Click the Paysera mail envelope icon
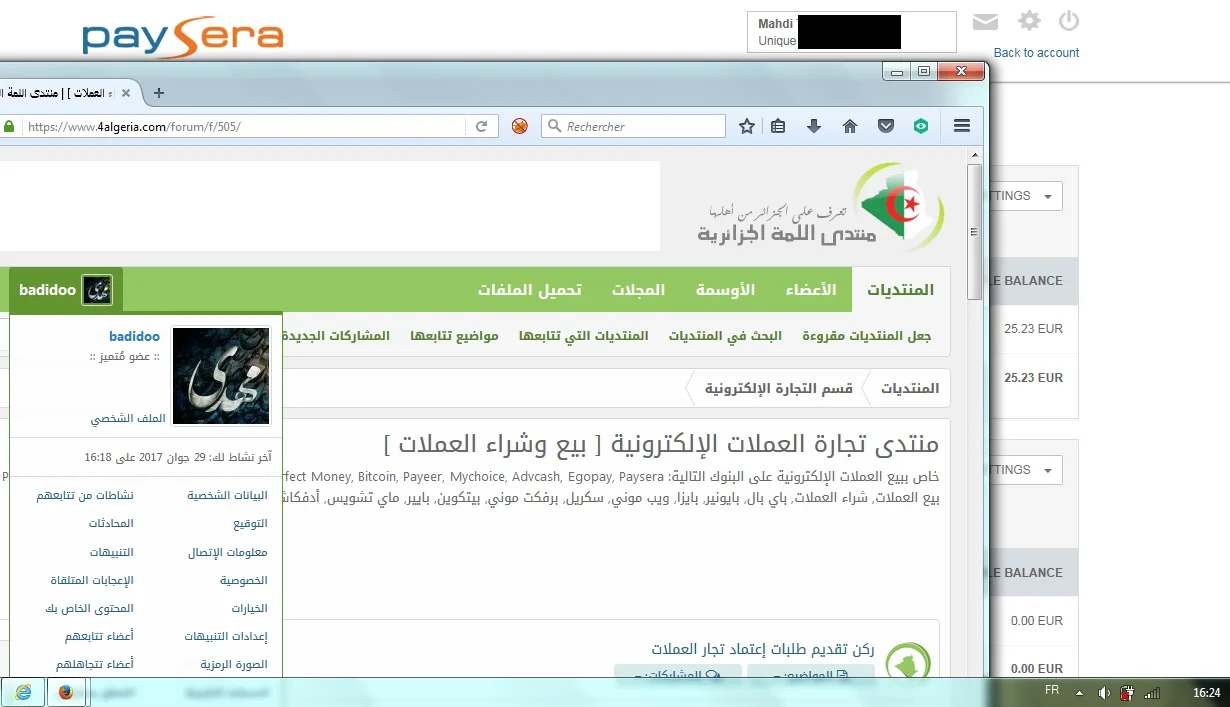The width and height of the screenshot is (1230, 707). (x=985, y=21)
